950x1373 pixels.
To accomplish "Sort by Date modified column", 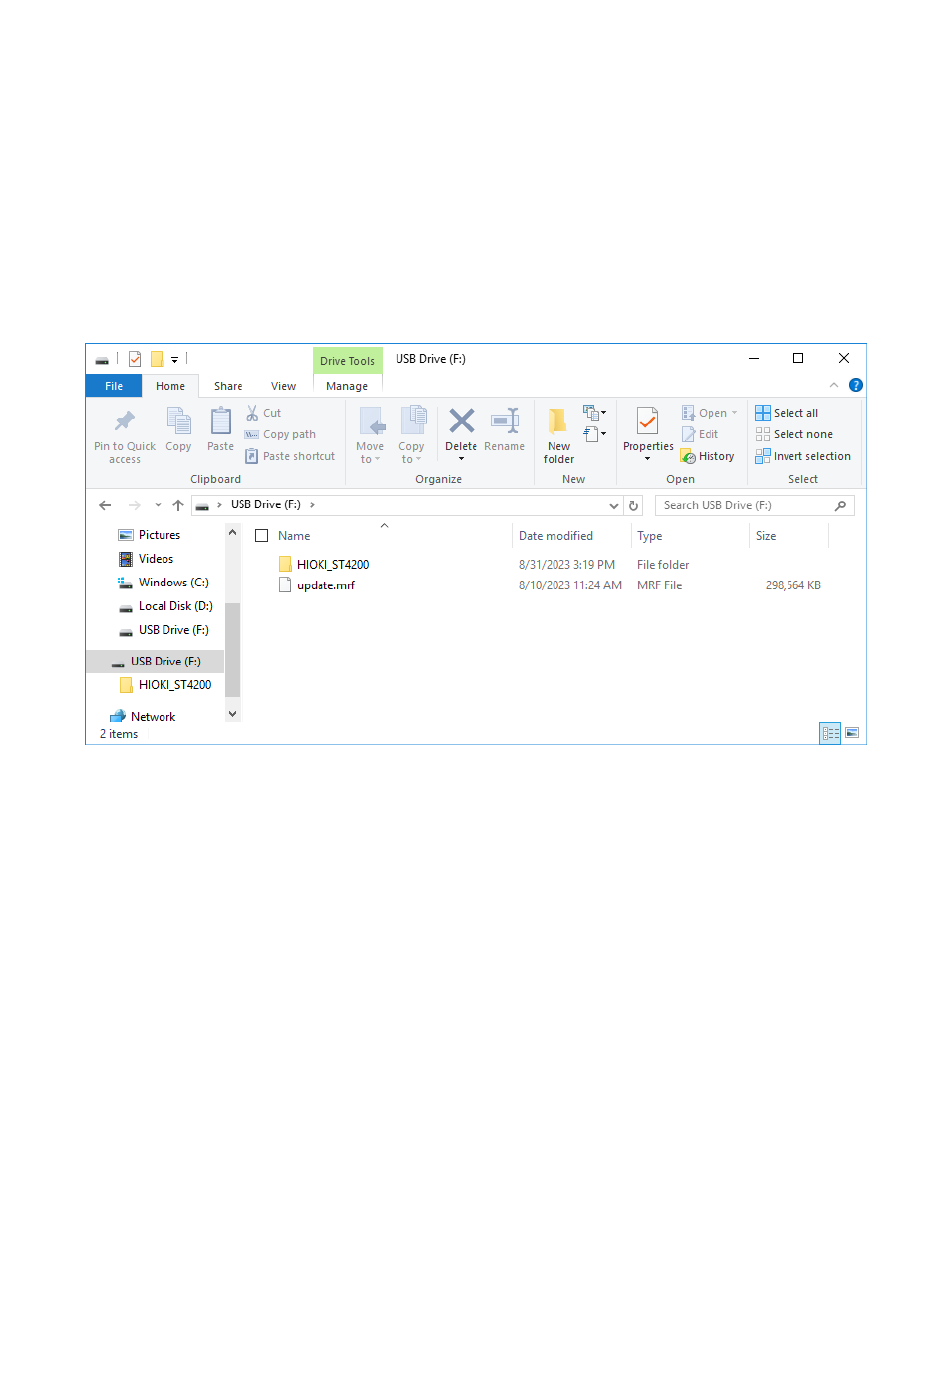I will point(556,536).
